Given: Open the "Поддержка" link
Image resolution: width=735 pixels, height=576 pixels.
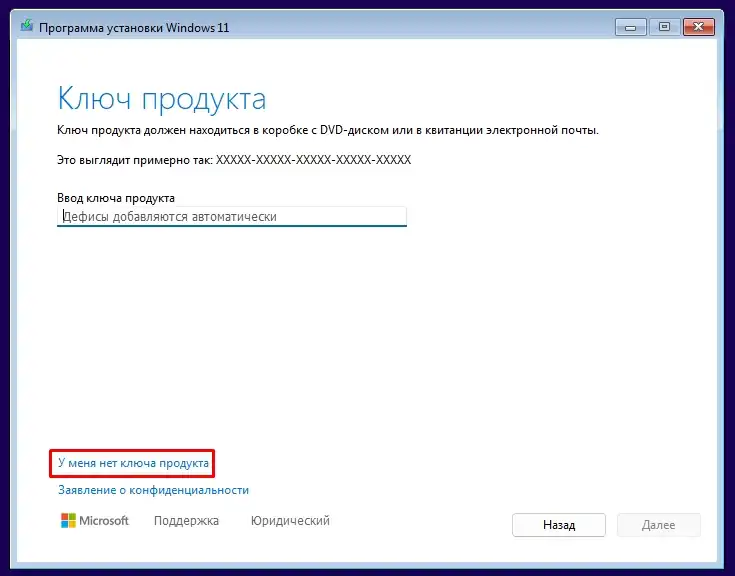Looking at the screenshot, I should (x=186, y=521).
